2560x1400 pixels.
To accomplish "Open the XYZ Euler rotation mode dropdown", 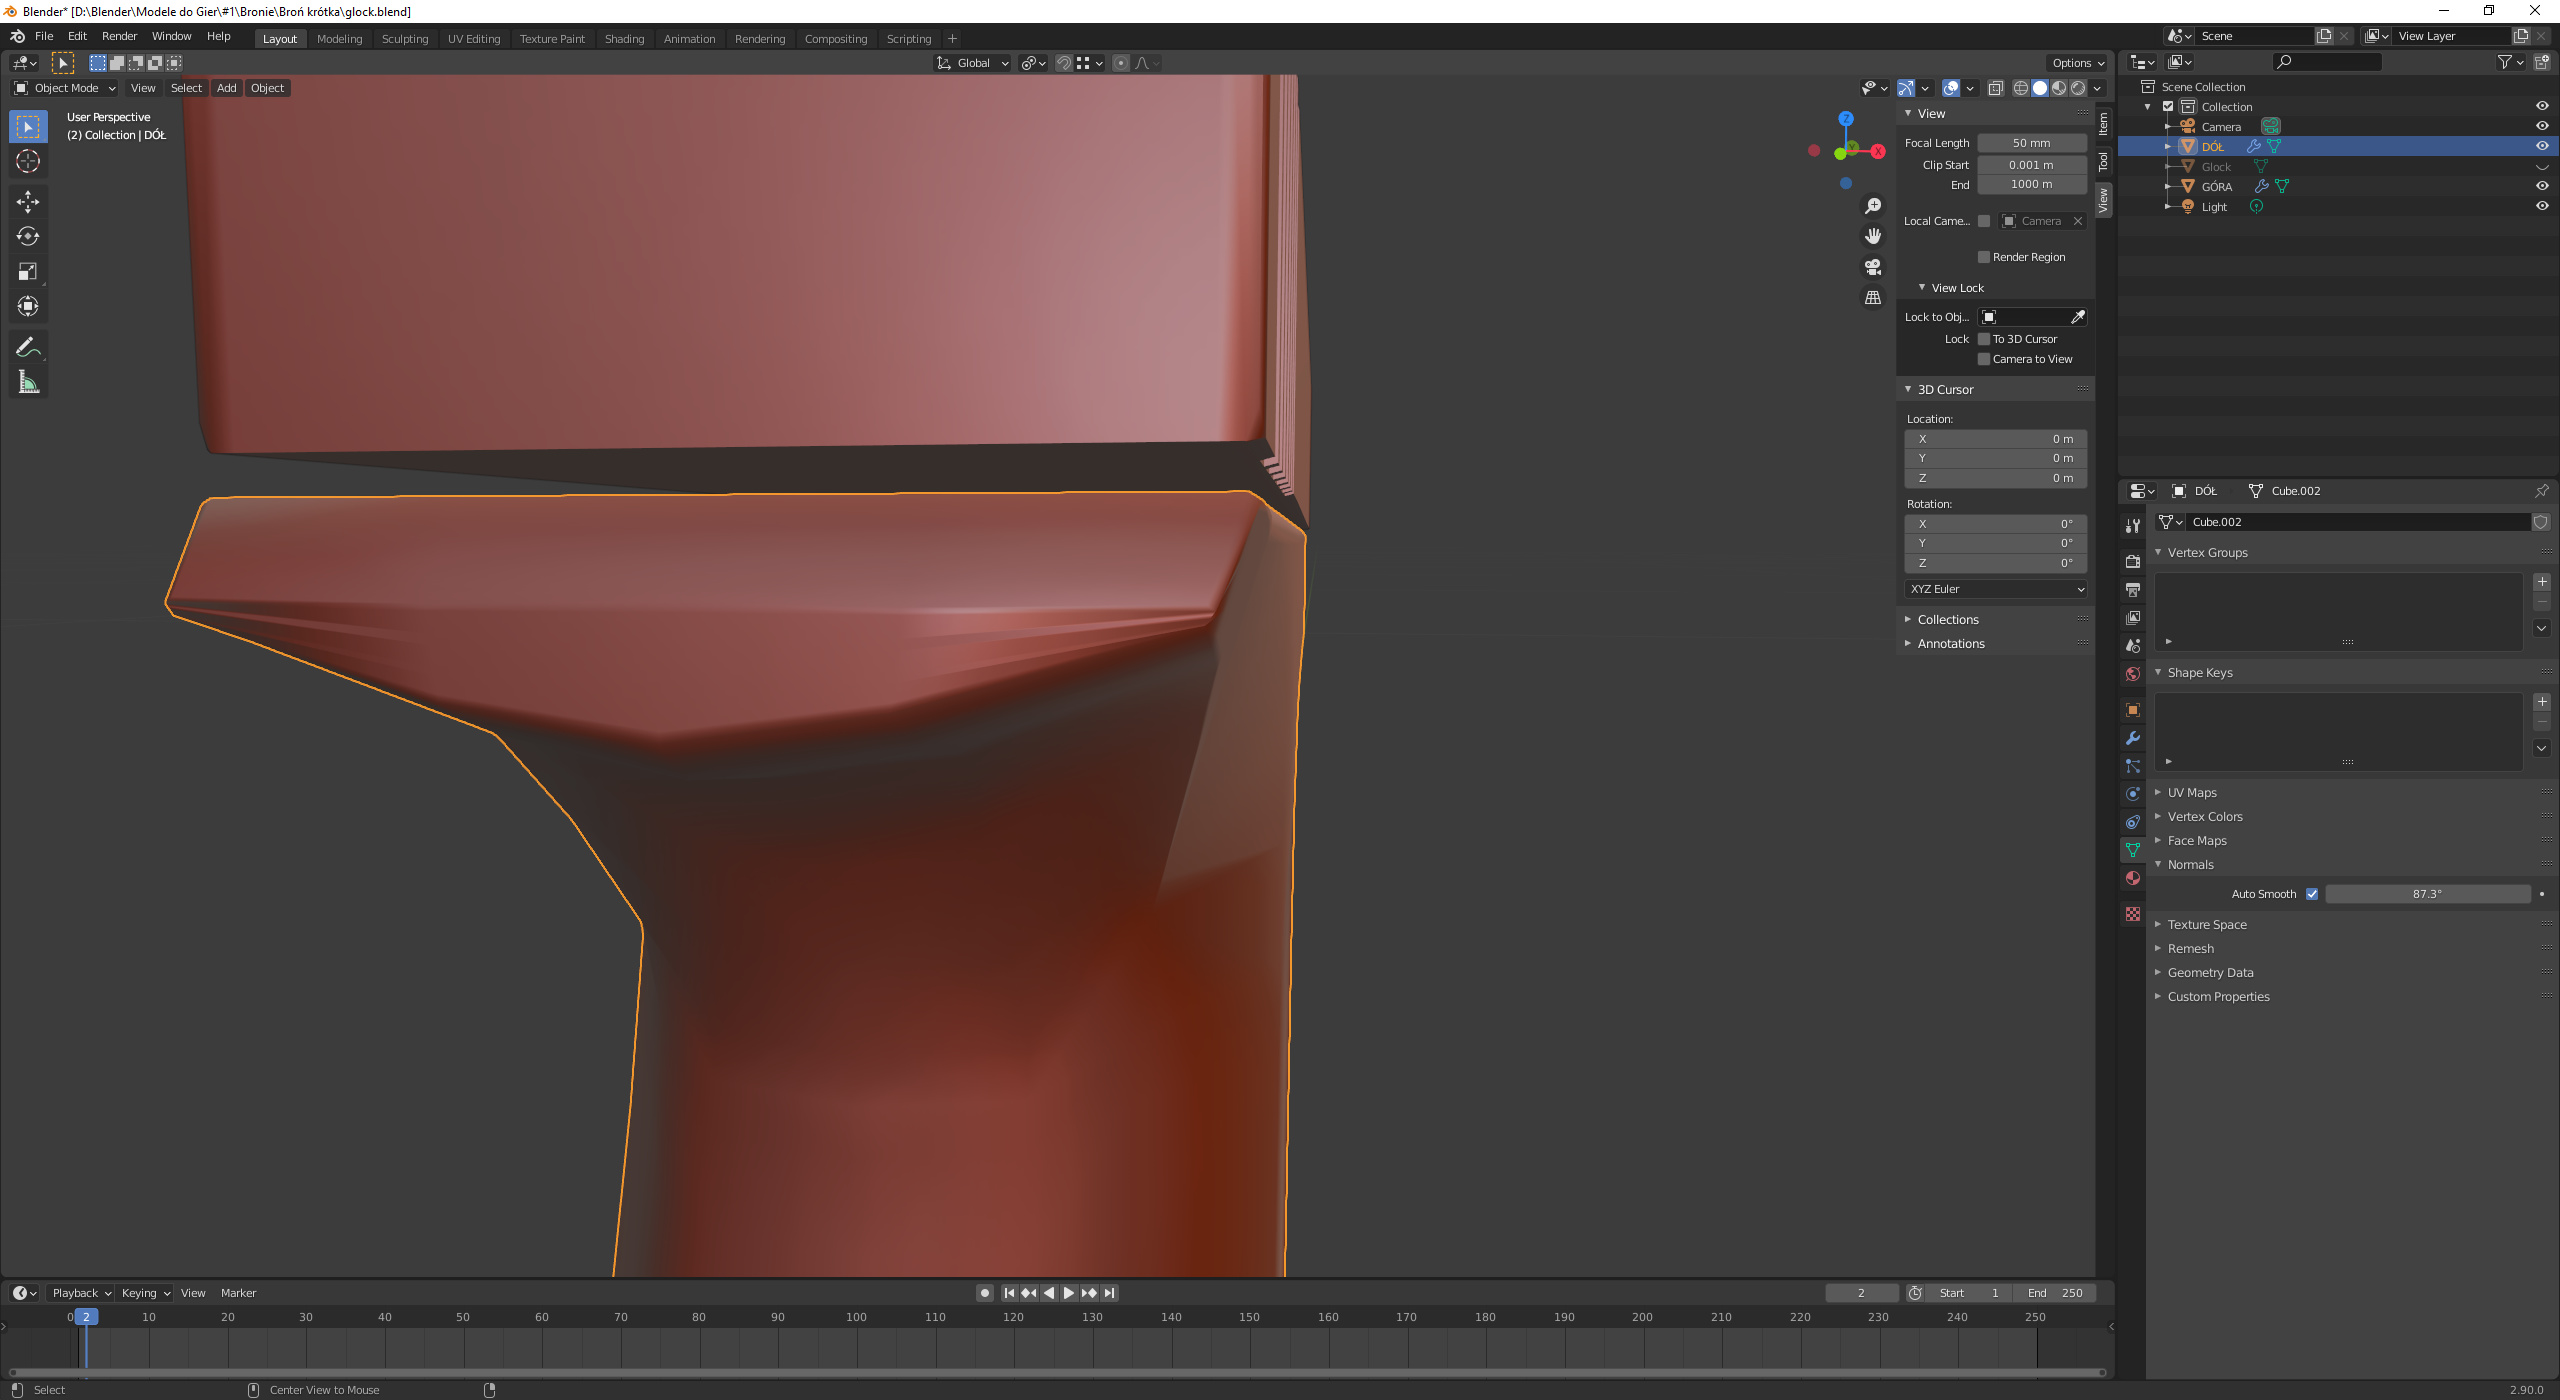I will (1996, 589).
